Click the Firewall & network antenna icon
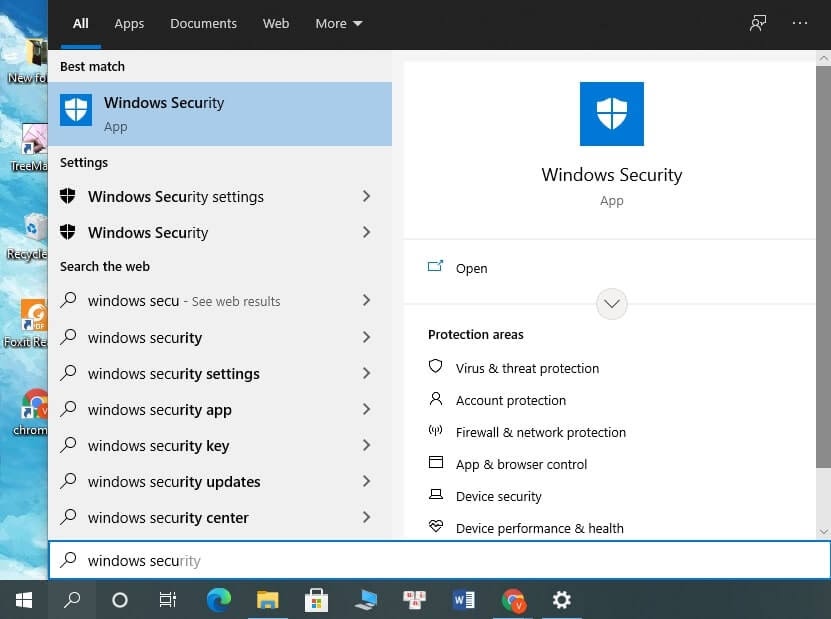The width and height of the screenshot is (831, 619). point(436,430)
